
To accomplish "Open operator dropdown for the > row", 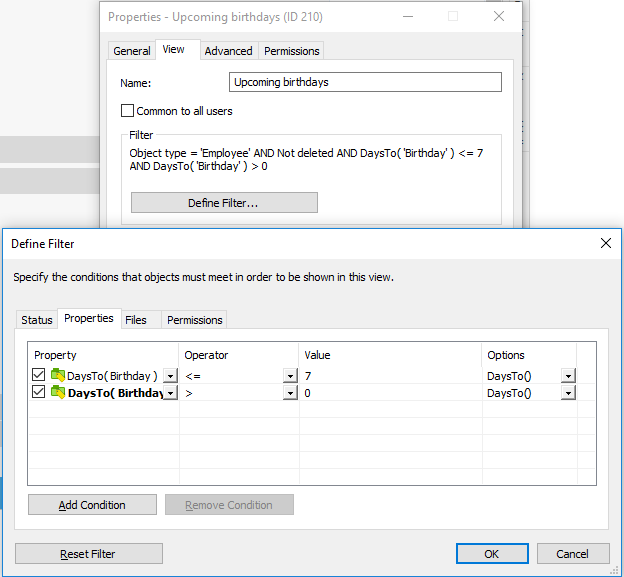I will (291, 393).
